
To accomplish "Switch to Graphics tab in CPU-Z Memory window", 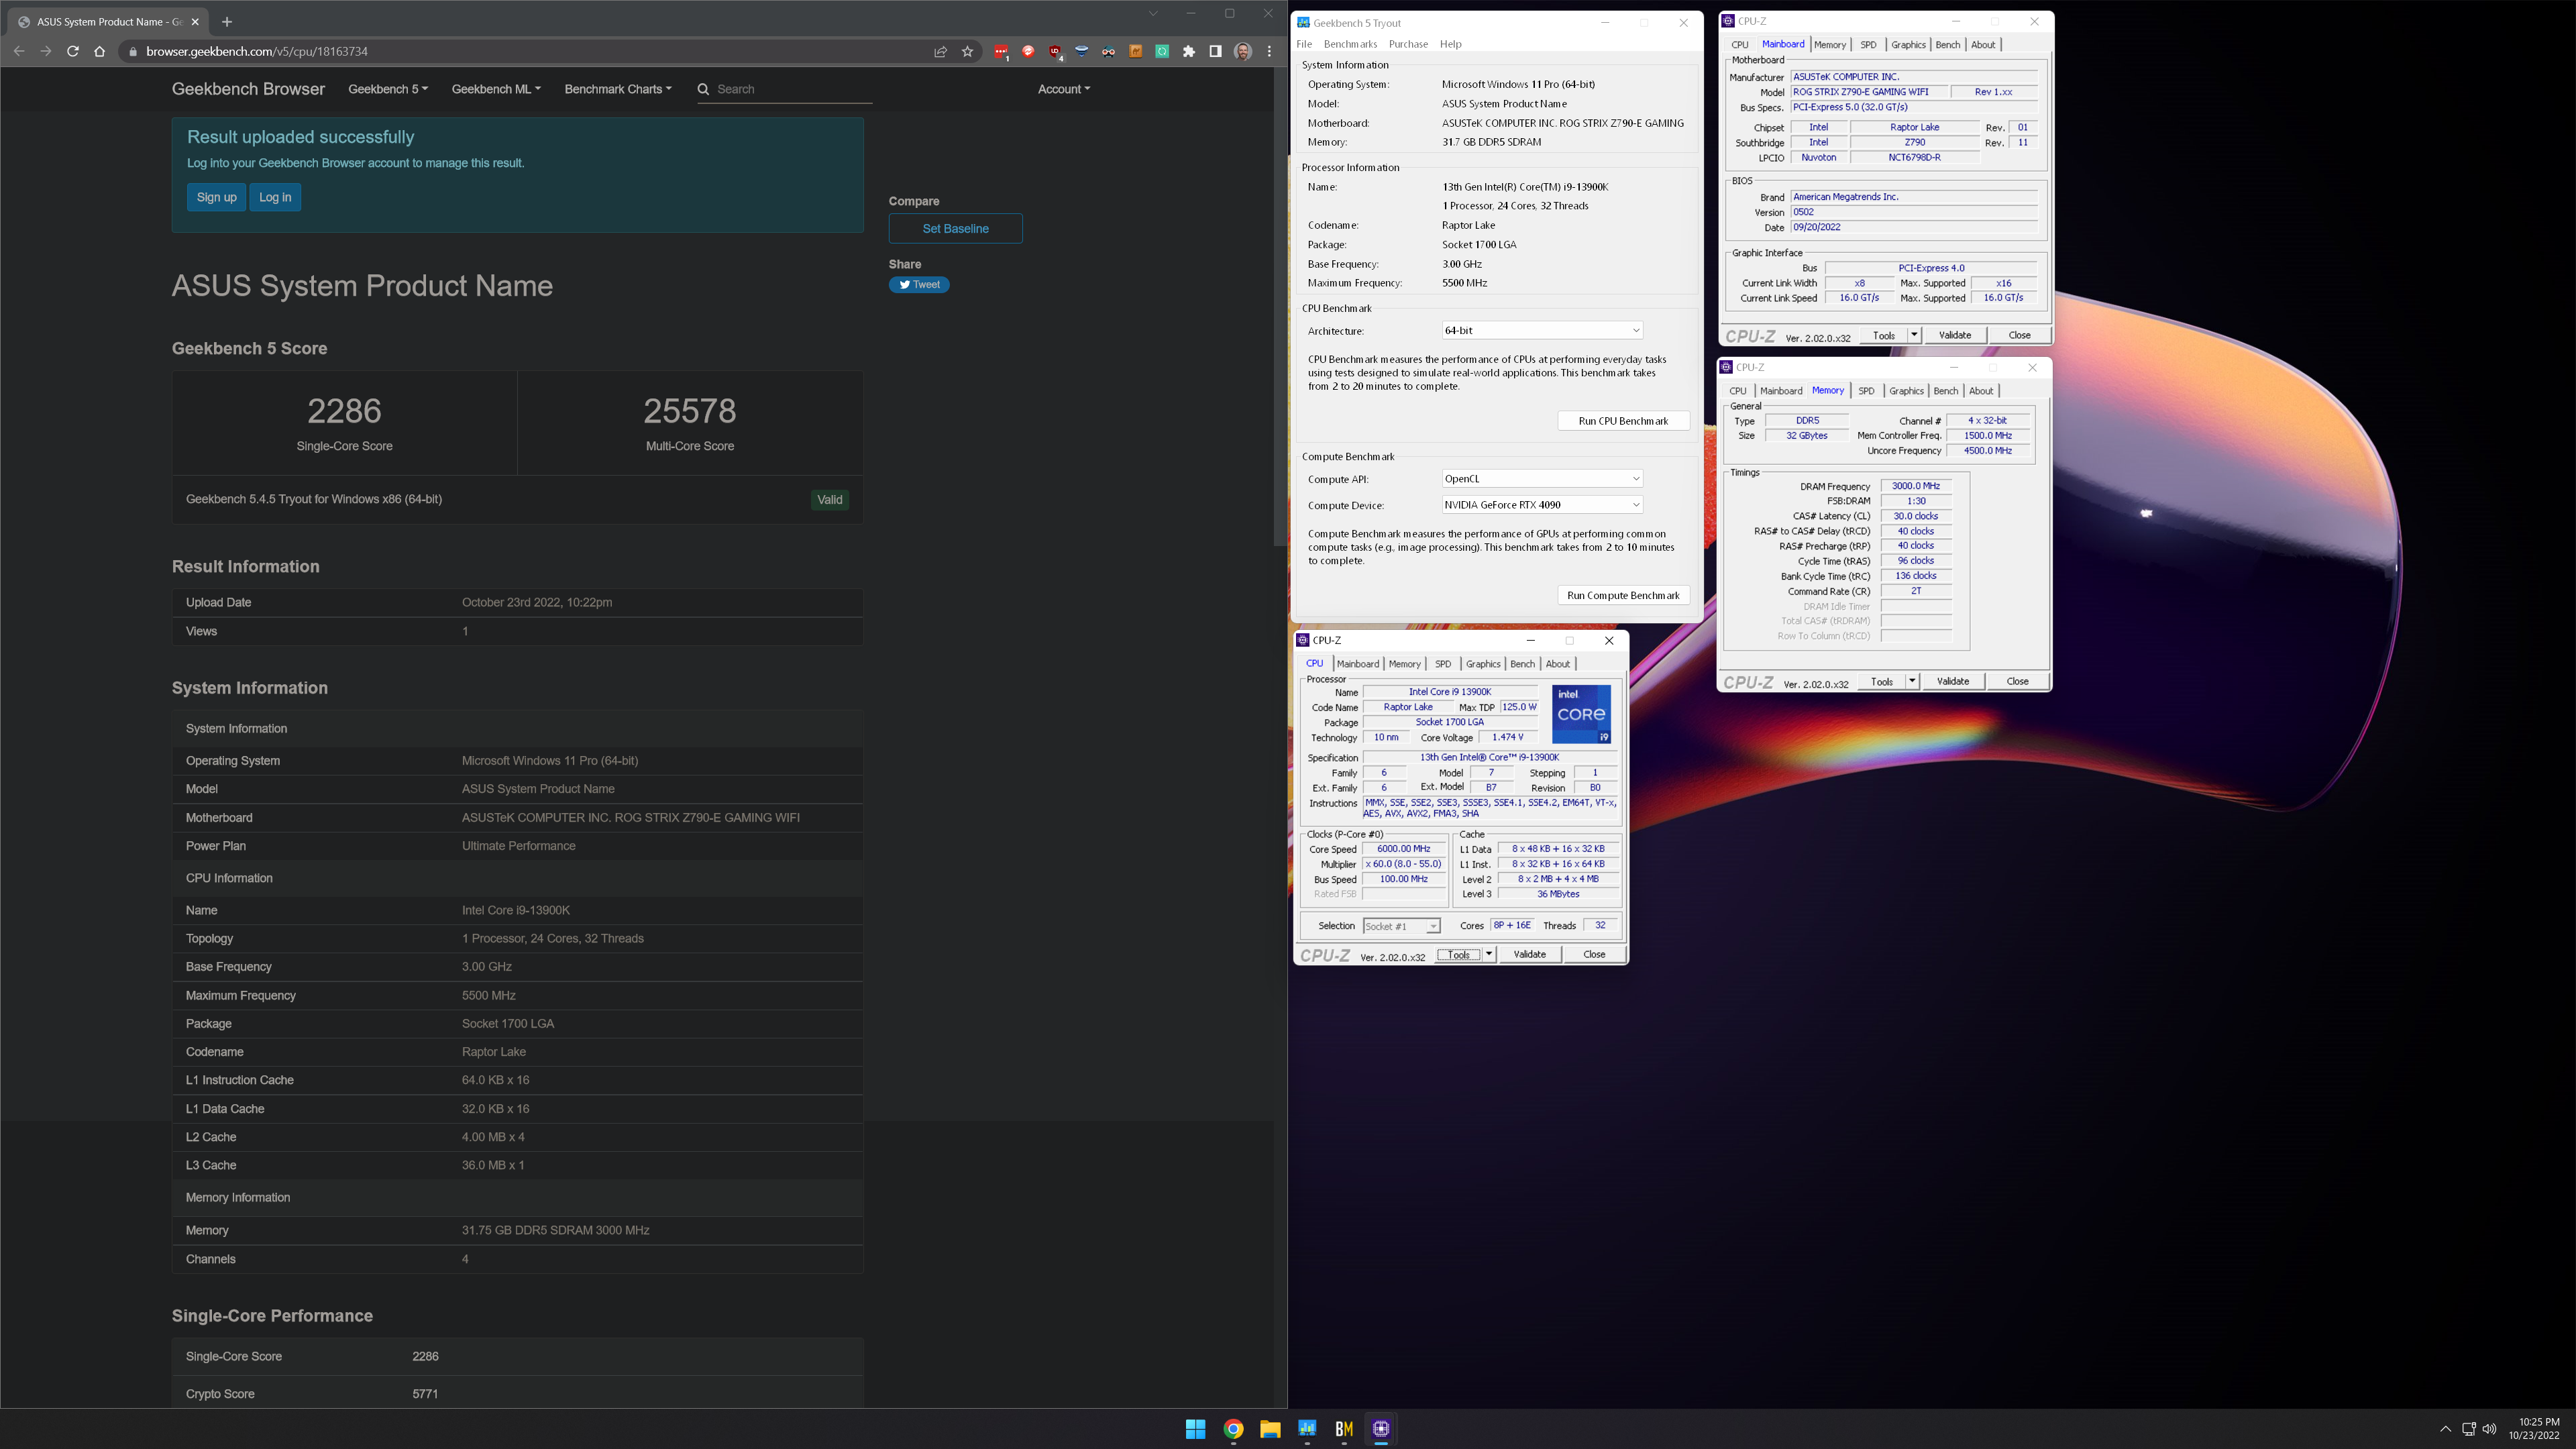I will tap(1906, 391).
